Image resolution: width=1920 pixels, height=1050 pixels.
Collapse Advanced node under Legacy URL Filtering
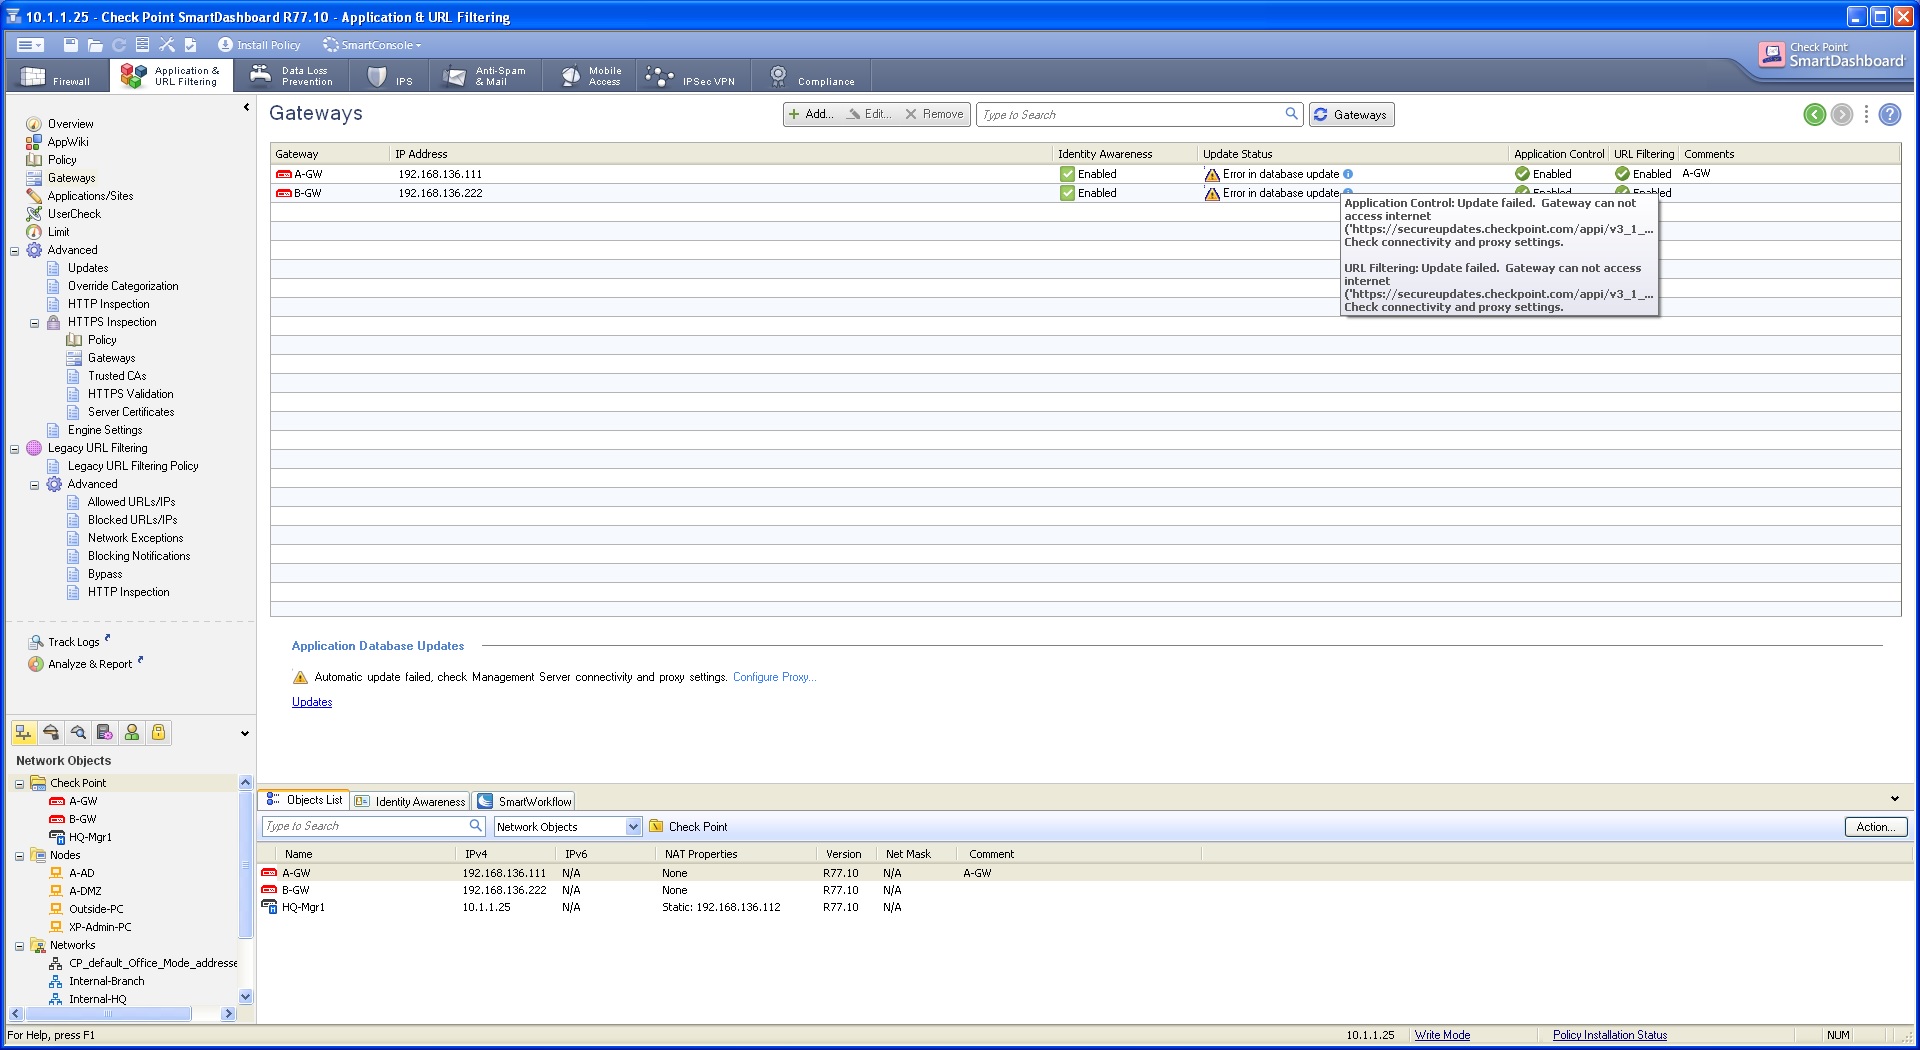click(x=35, y=485)
